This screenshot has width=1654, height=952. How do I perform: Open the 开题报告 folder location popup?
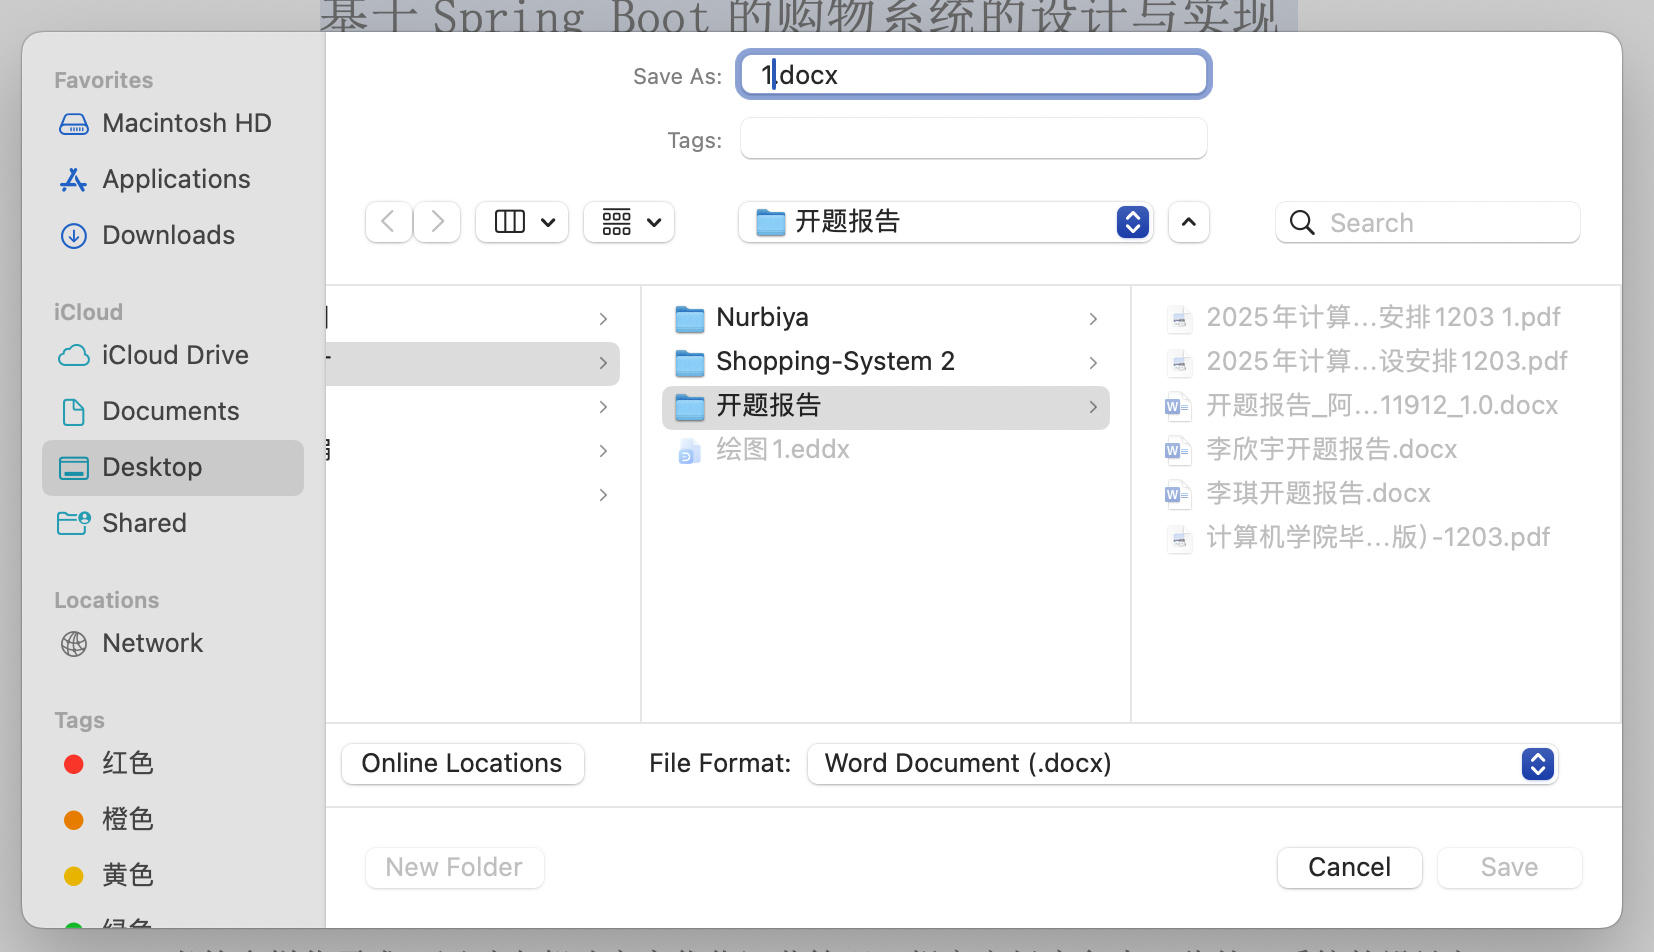point(945,222)
